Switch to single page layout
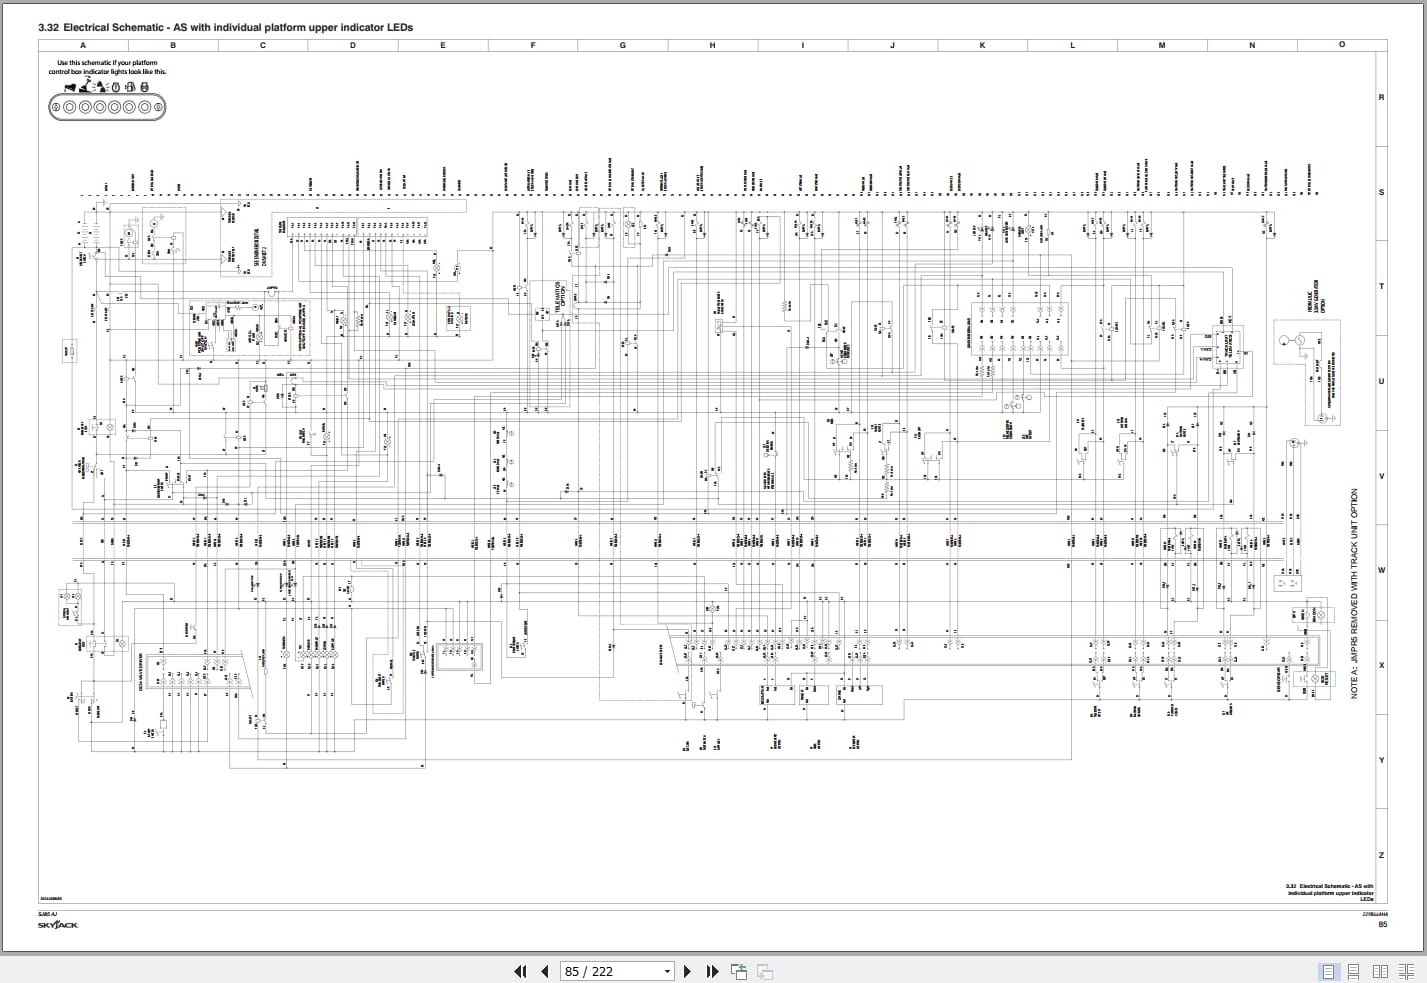Image resolution: width=1427 pixels, height=983 pixels. 1329,971
